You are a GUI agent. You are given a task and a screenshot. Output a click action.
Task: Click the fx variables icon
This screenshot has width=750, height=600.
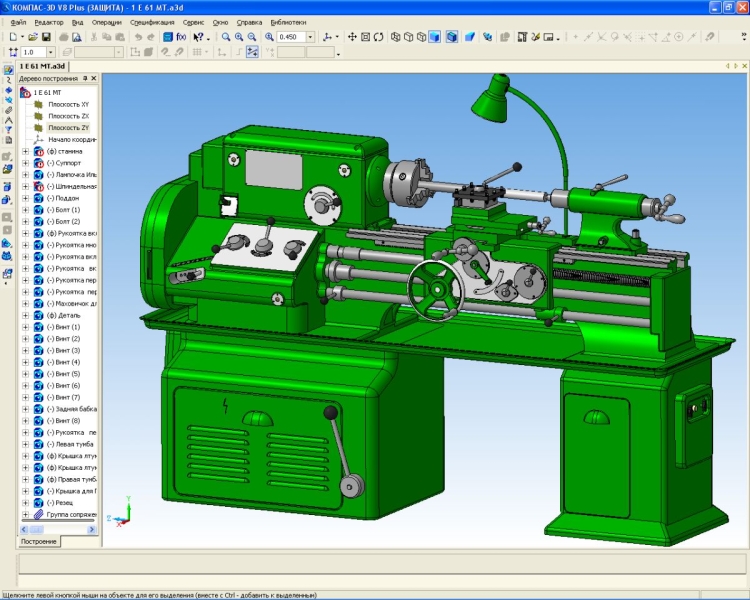pos(181,37)
